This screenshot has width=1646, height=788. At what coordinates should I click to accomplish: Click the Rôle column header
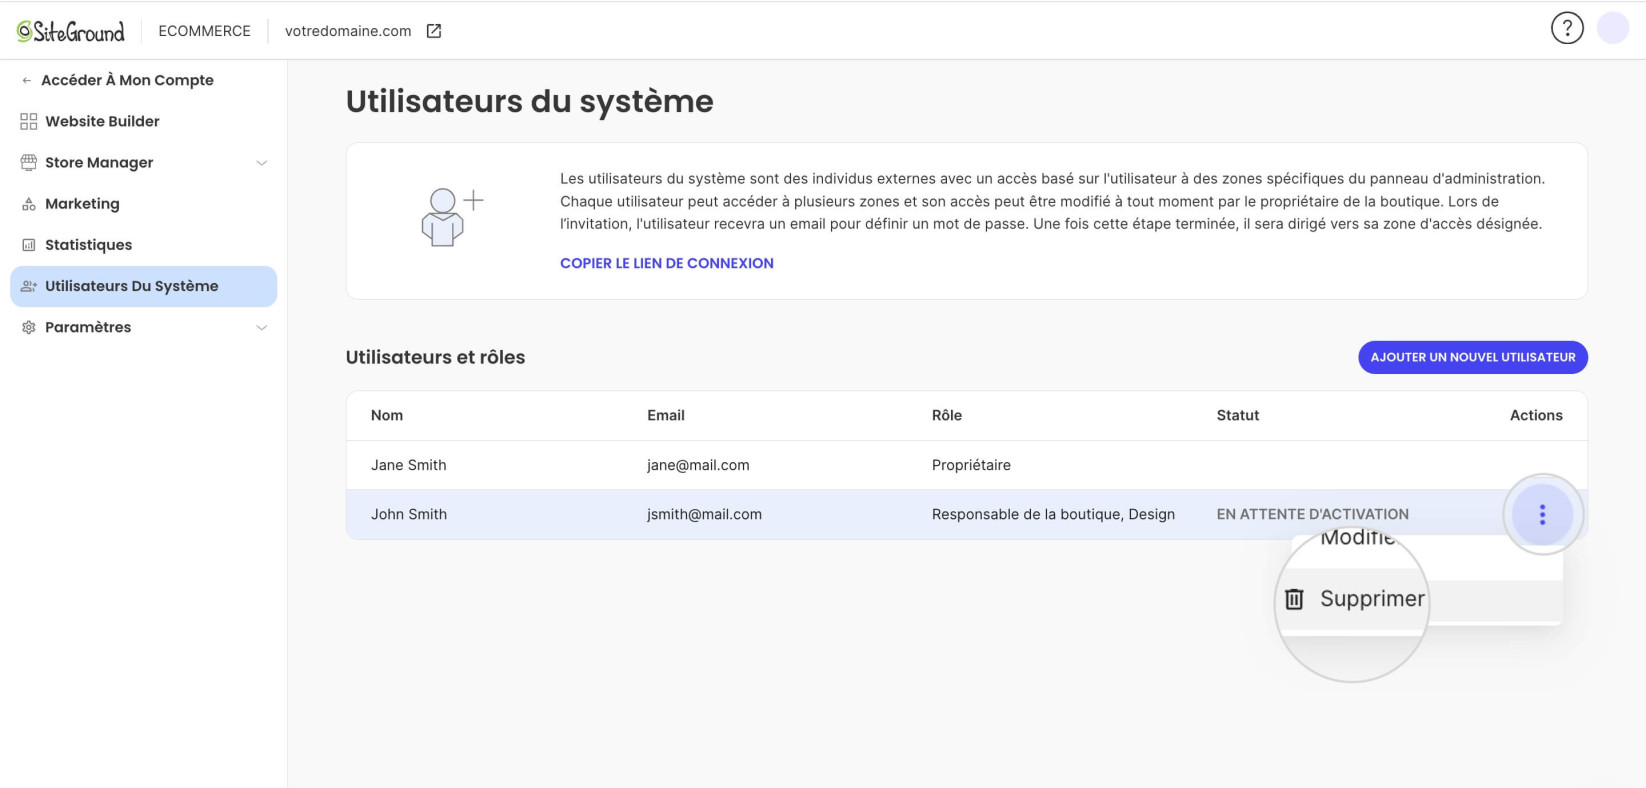click(x=947, y=415)
